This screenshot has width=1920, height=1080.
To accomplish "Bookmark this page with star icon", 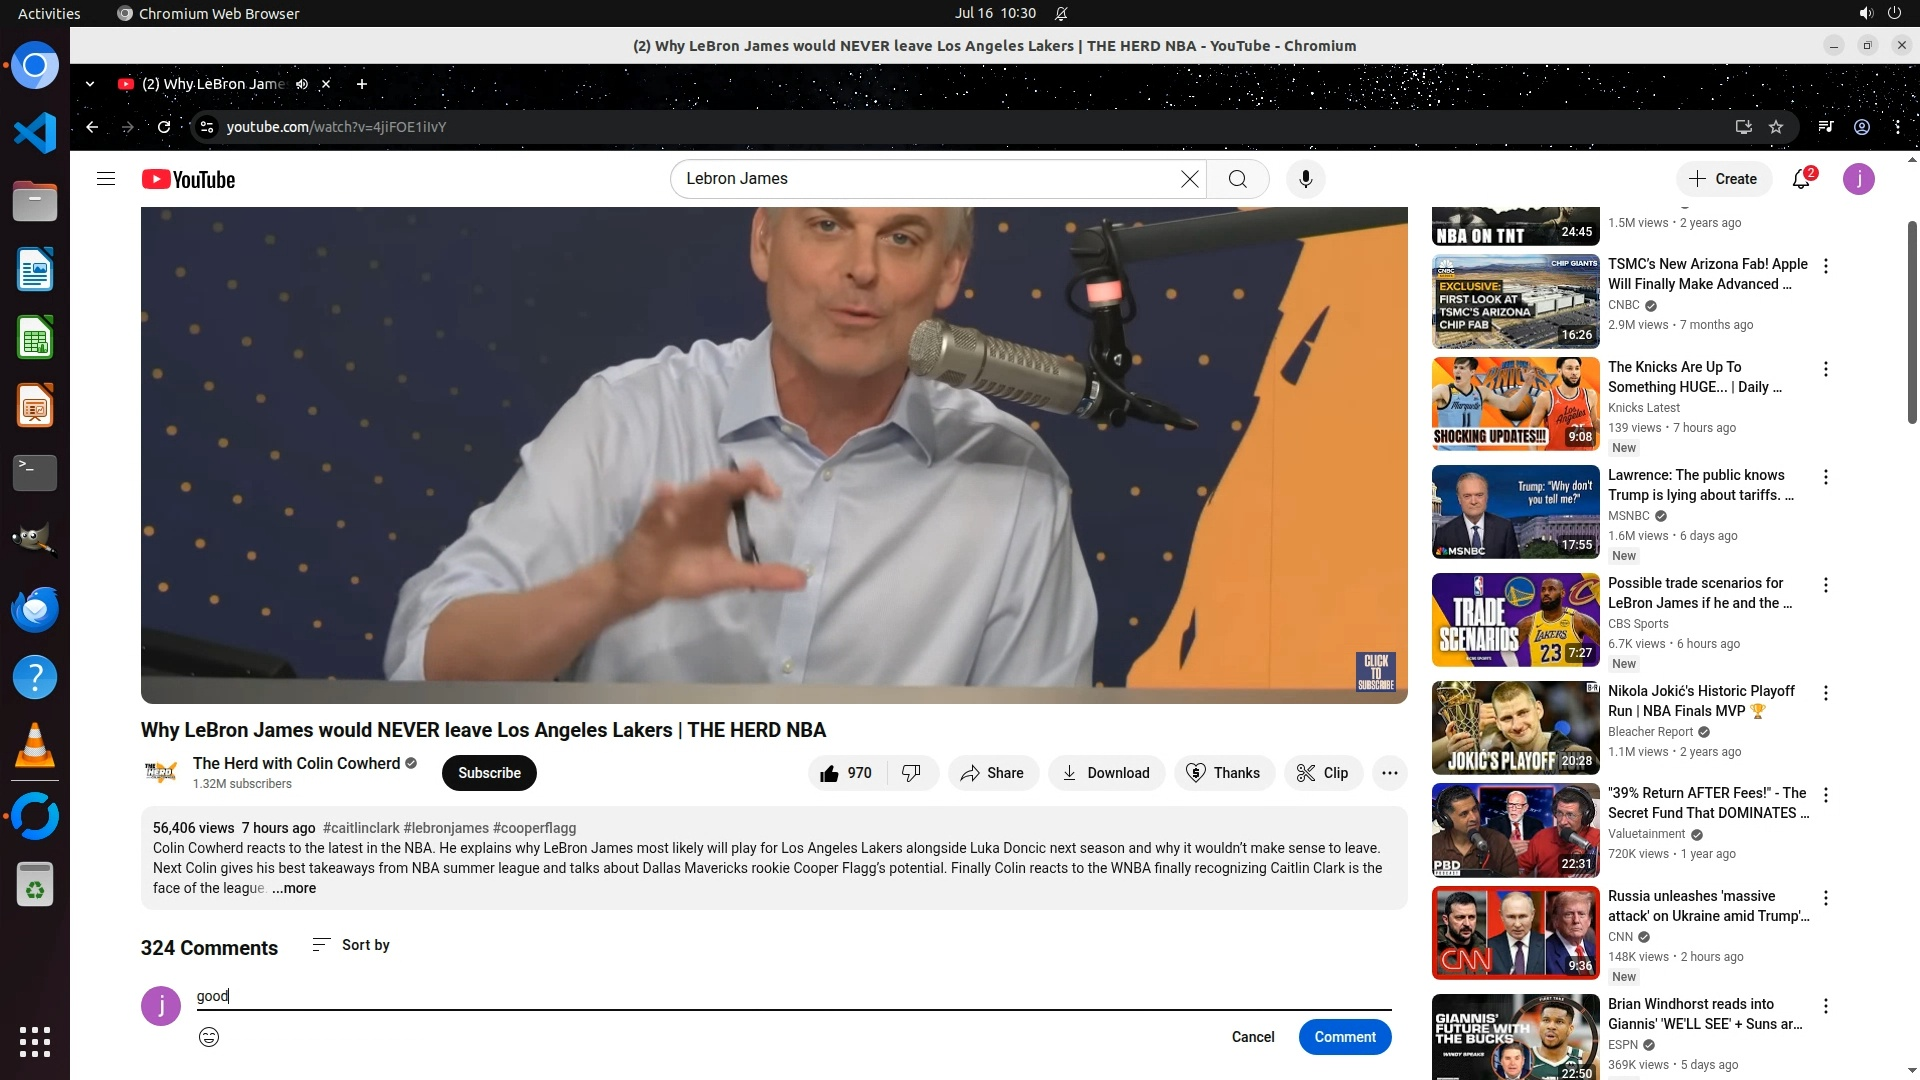I will [x=1776, y=127].
